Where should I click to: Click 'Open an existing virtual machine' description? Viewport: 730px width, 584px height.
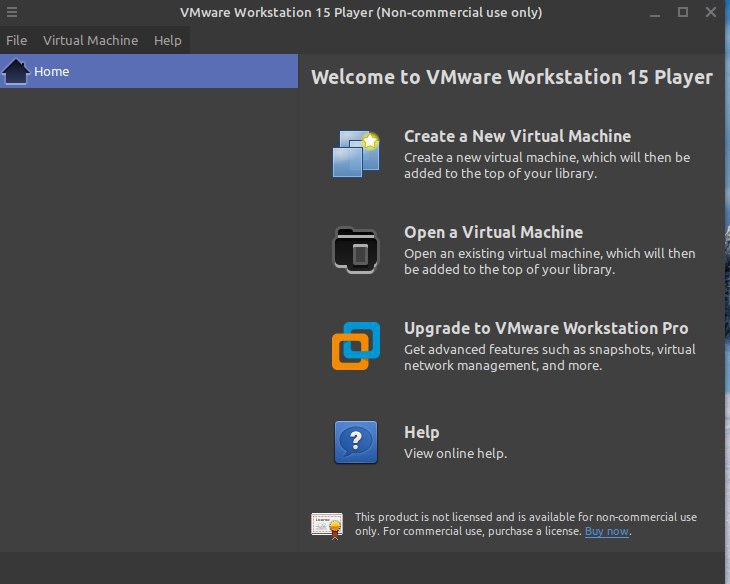pos(549,261)
